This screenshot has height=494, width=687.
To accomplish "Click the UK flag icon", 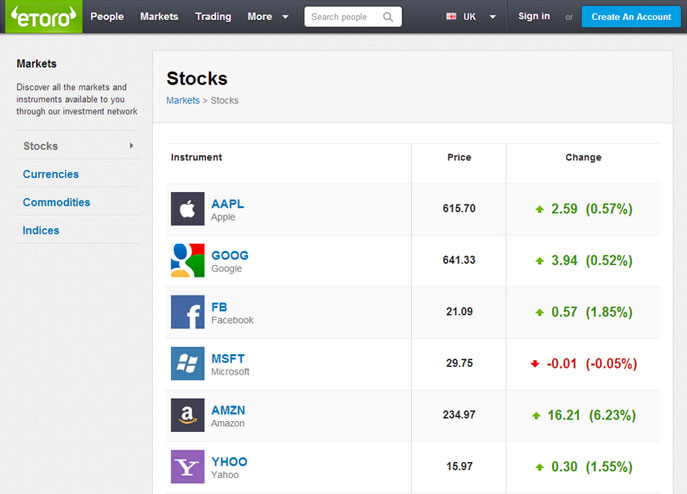I will 451,17.
